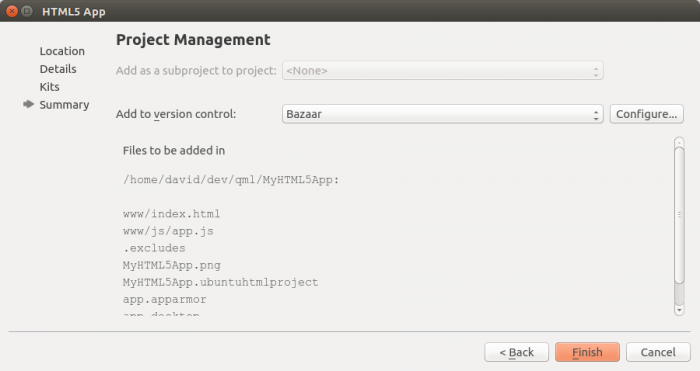
Task: Click the files list vertical scrollbar handle
Action: [679, 215]
